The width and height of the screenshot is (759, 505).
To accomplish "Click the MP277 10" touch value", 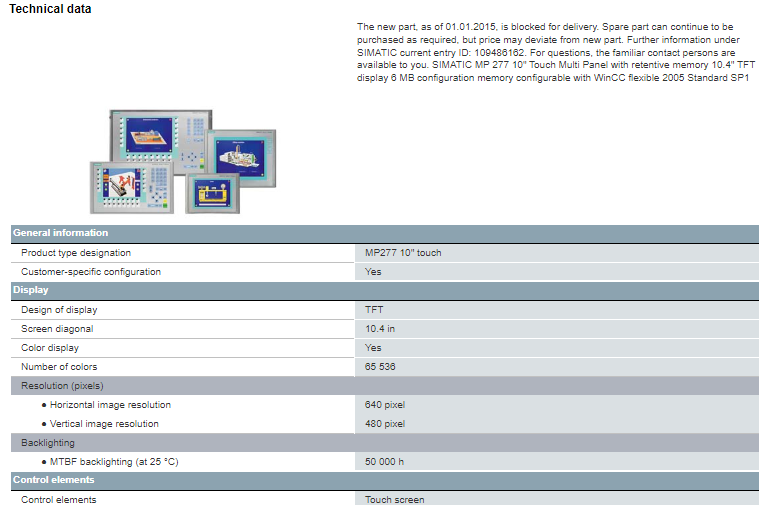I will pyautogui.click(x=403, y=253).
